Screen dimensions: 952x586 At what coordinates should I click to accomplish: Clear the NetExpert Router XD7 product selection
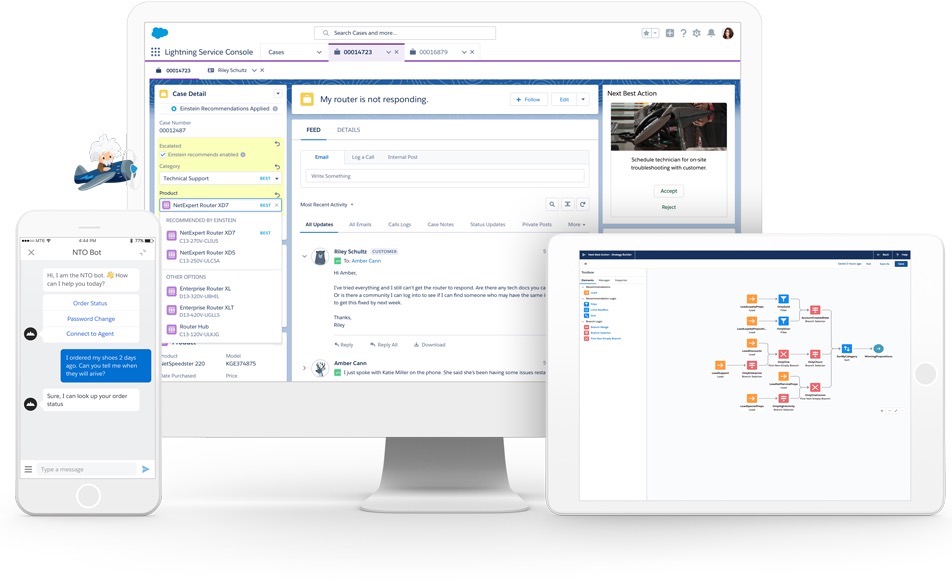277,205
